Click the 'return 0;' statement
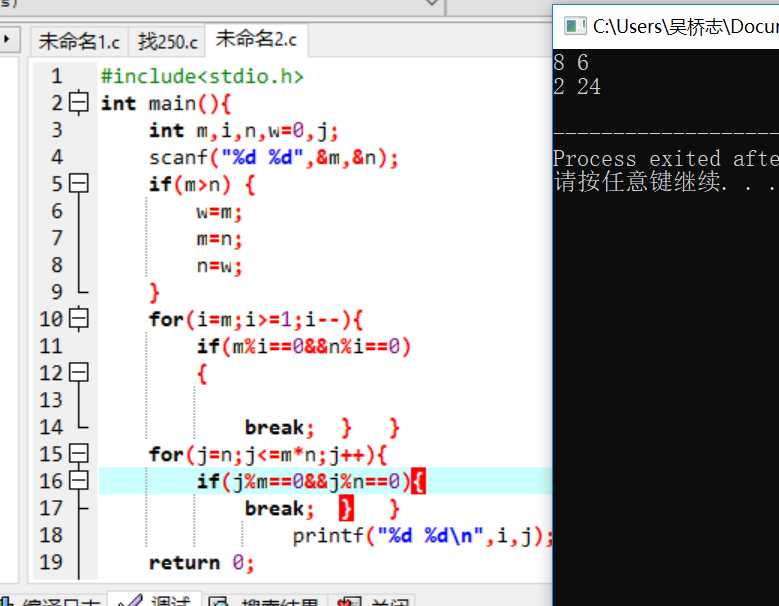 pyautogui.click(x=202, y=563)
